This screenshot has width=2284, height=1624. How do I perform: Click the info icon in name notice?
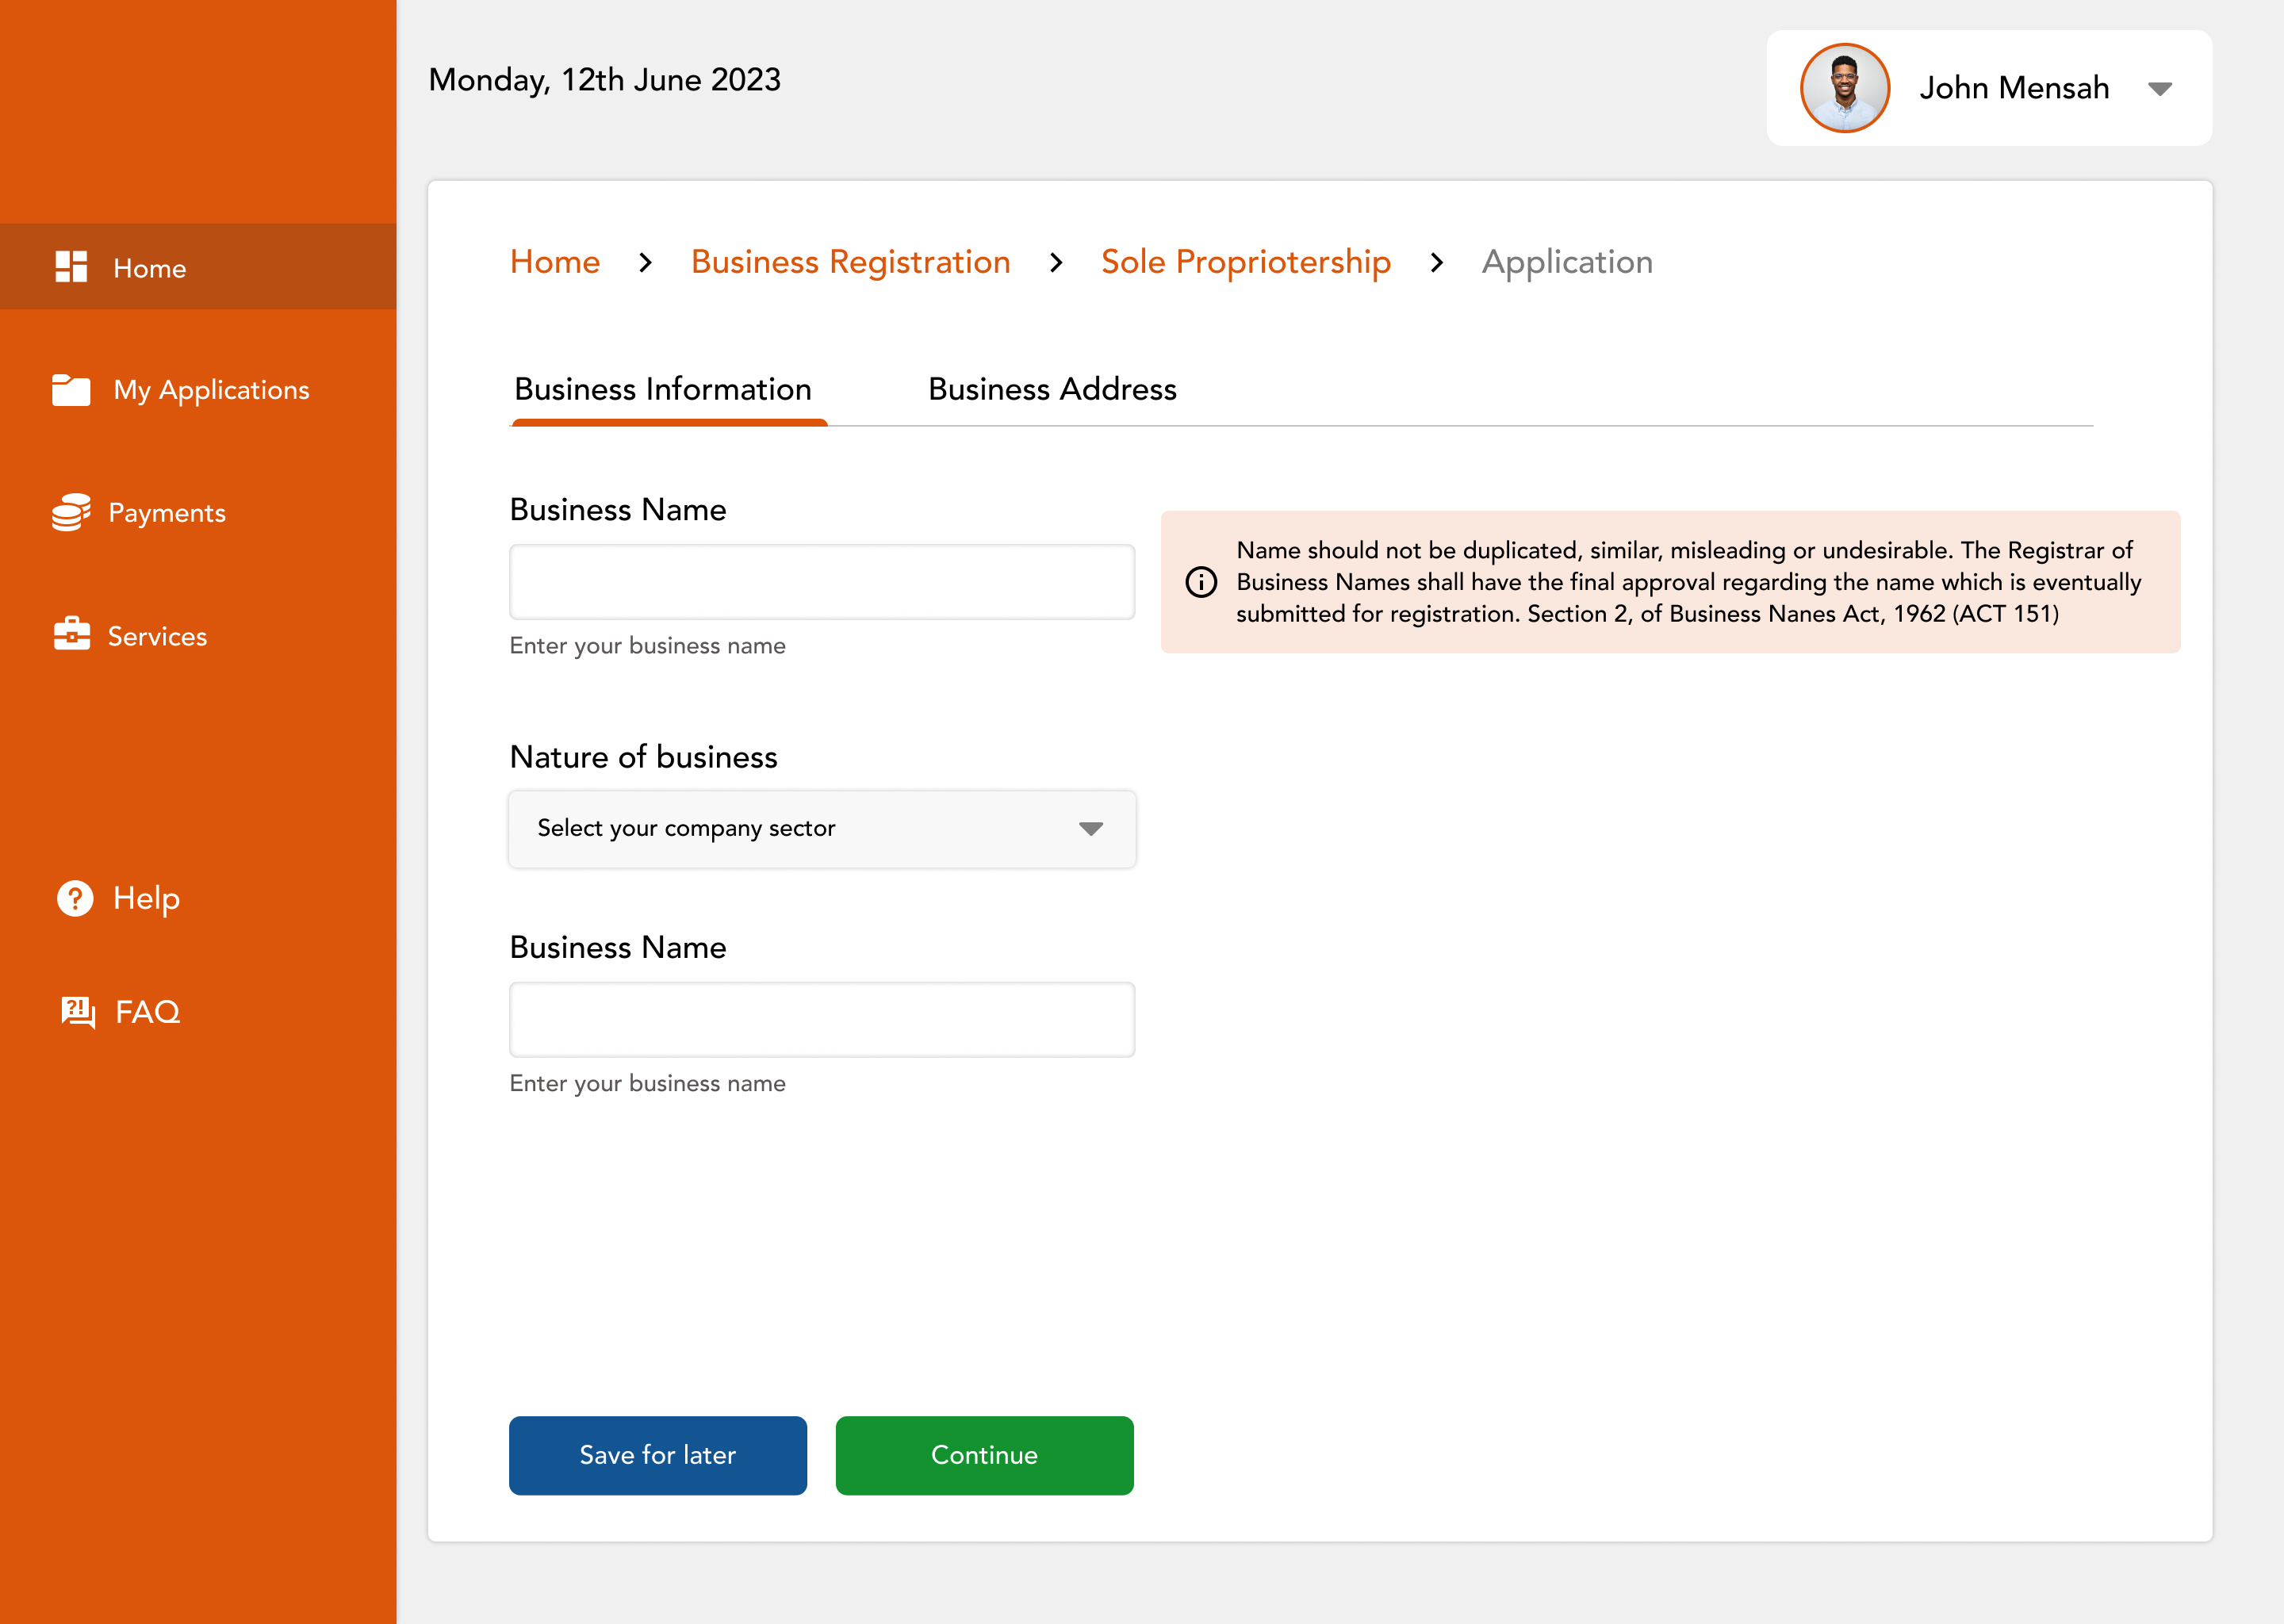point(1201,582)
